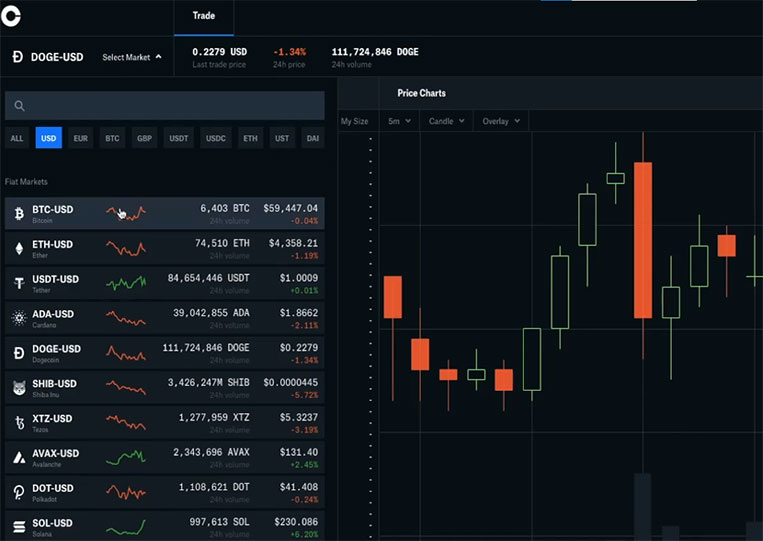This screenshot has height=541, width=763.
Task: Click the Solana icon in SOL-USD row
Action: (19, 527)
